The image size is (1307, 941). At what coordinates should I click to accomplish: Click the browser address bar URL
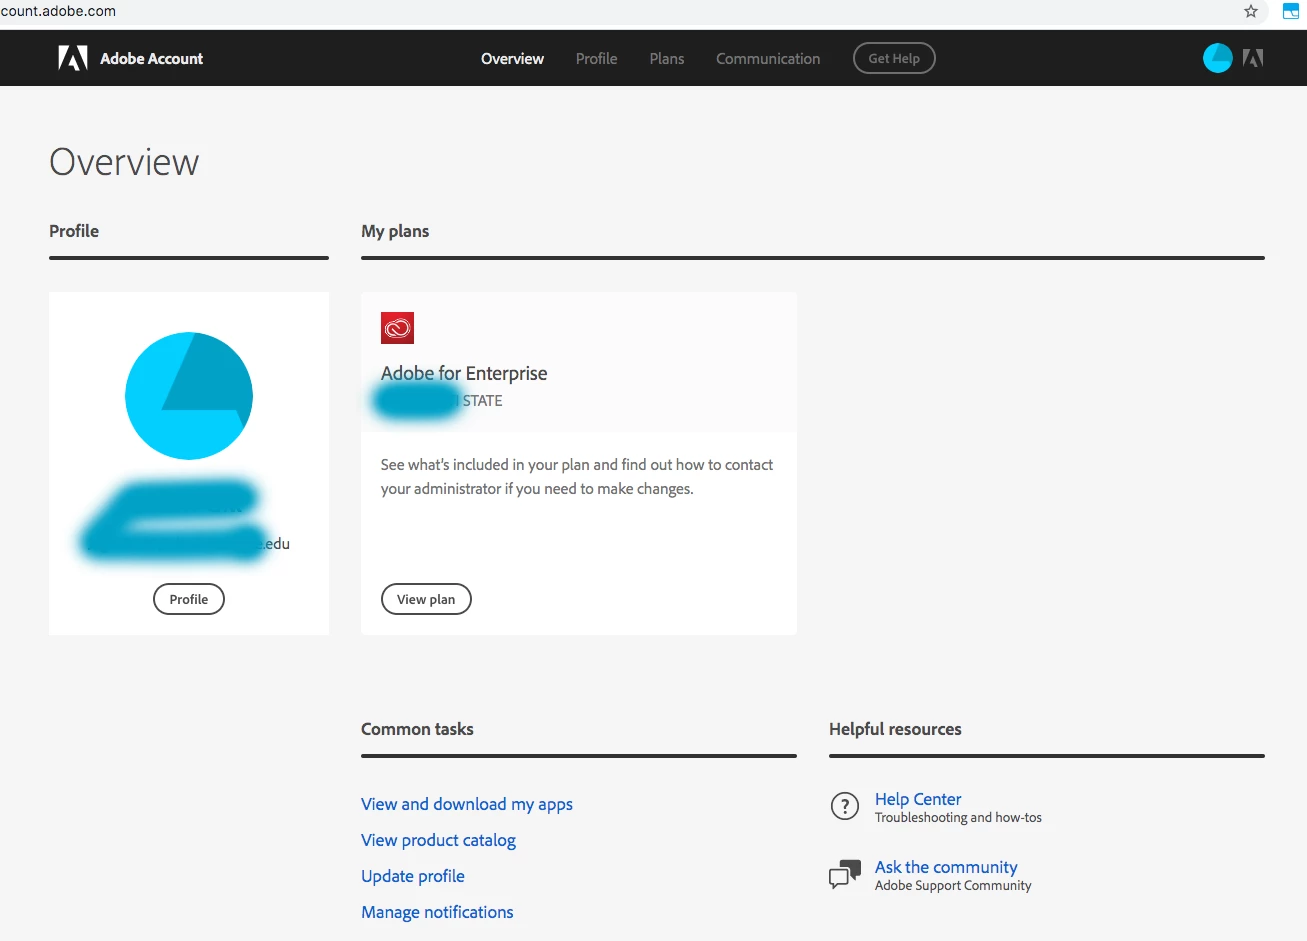(58, 11)
